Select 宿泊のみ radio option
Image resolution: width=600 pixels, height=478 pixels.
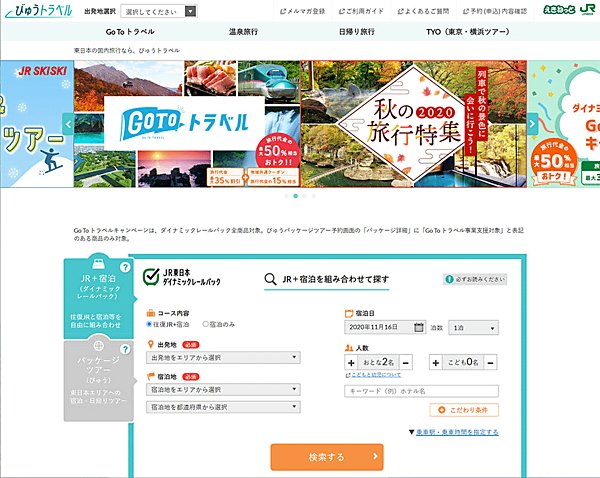pyautogui.click(x=205, y=324)
